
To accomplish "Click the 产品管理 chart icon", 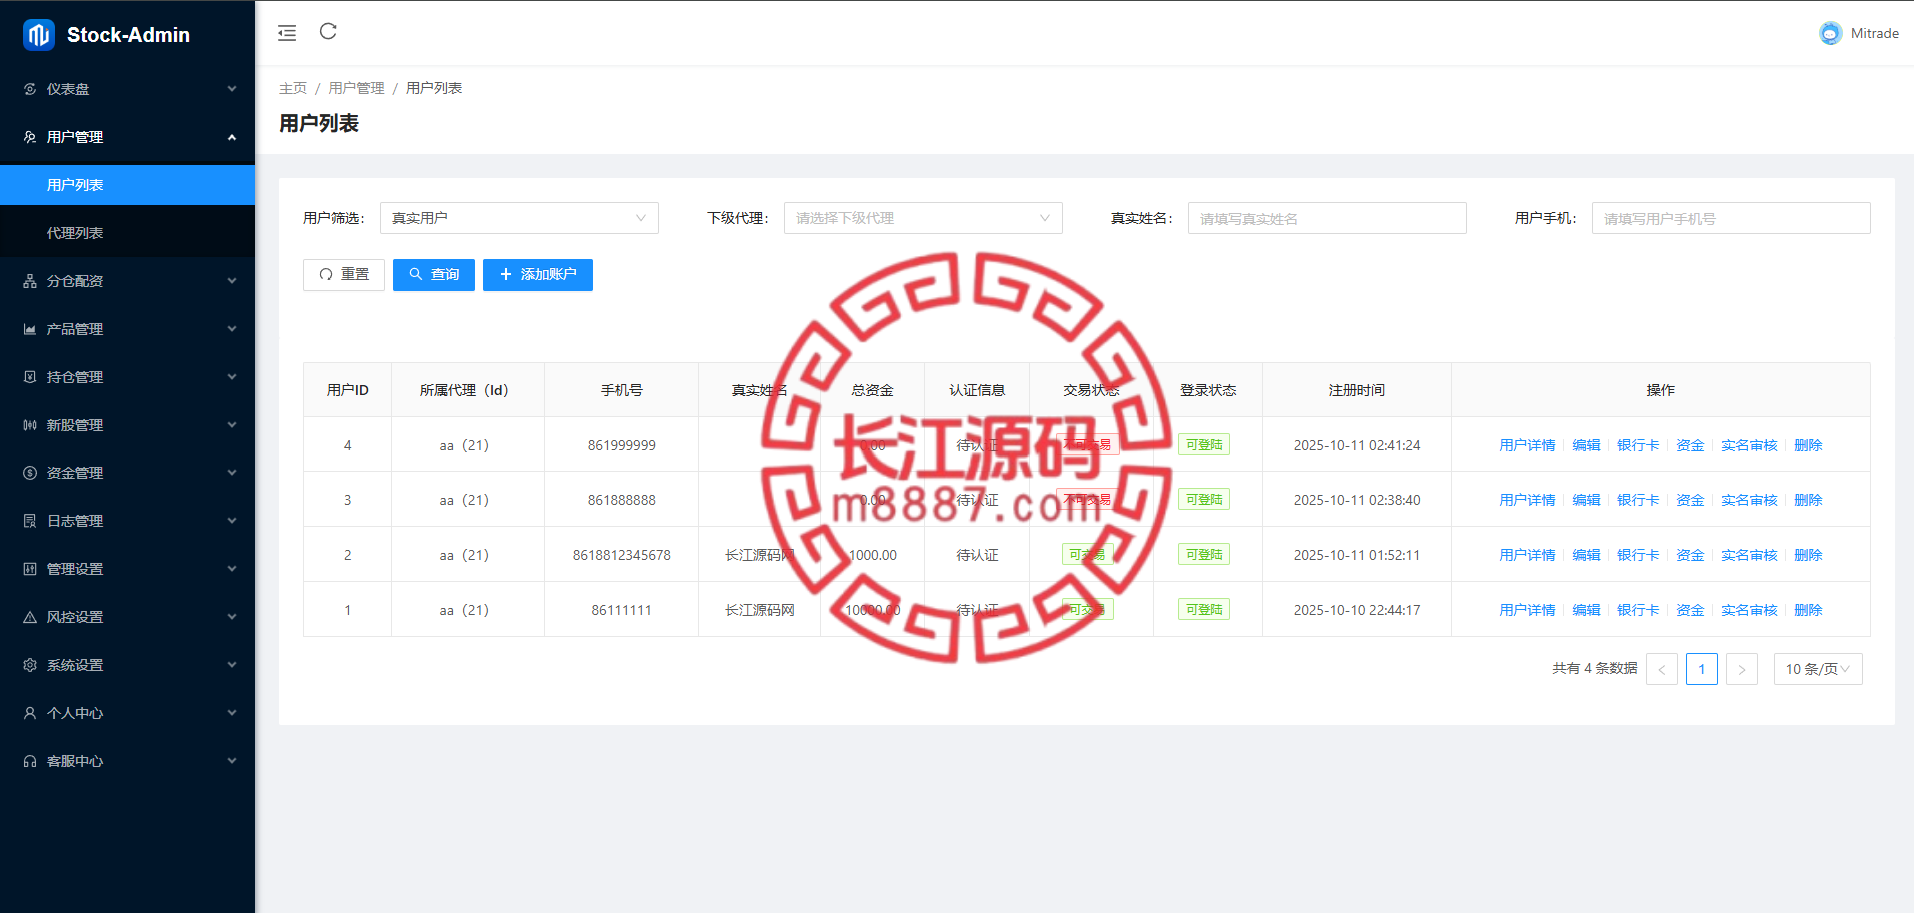I will (30, 329).
